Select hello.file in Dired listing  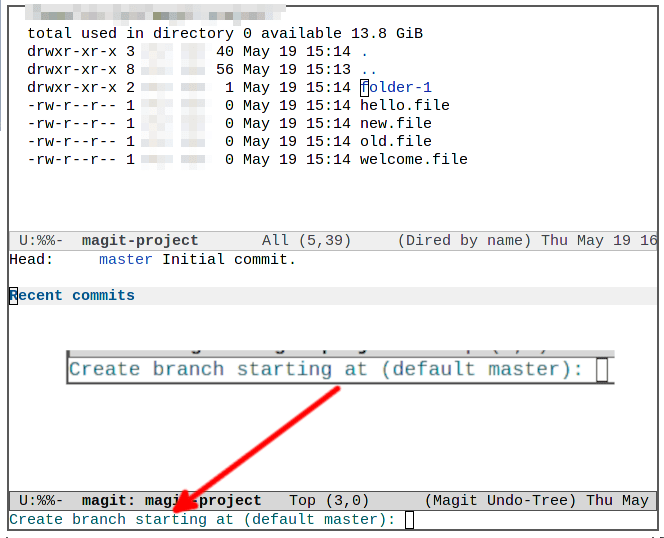tap(405, 105)
